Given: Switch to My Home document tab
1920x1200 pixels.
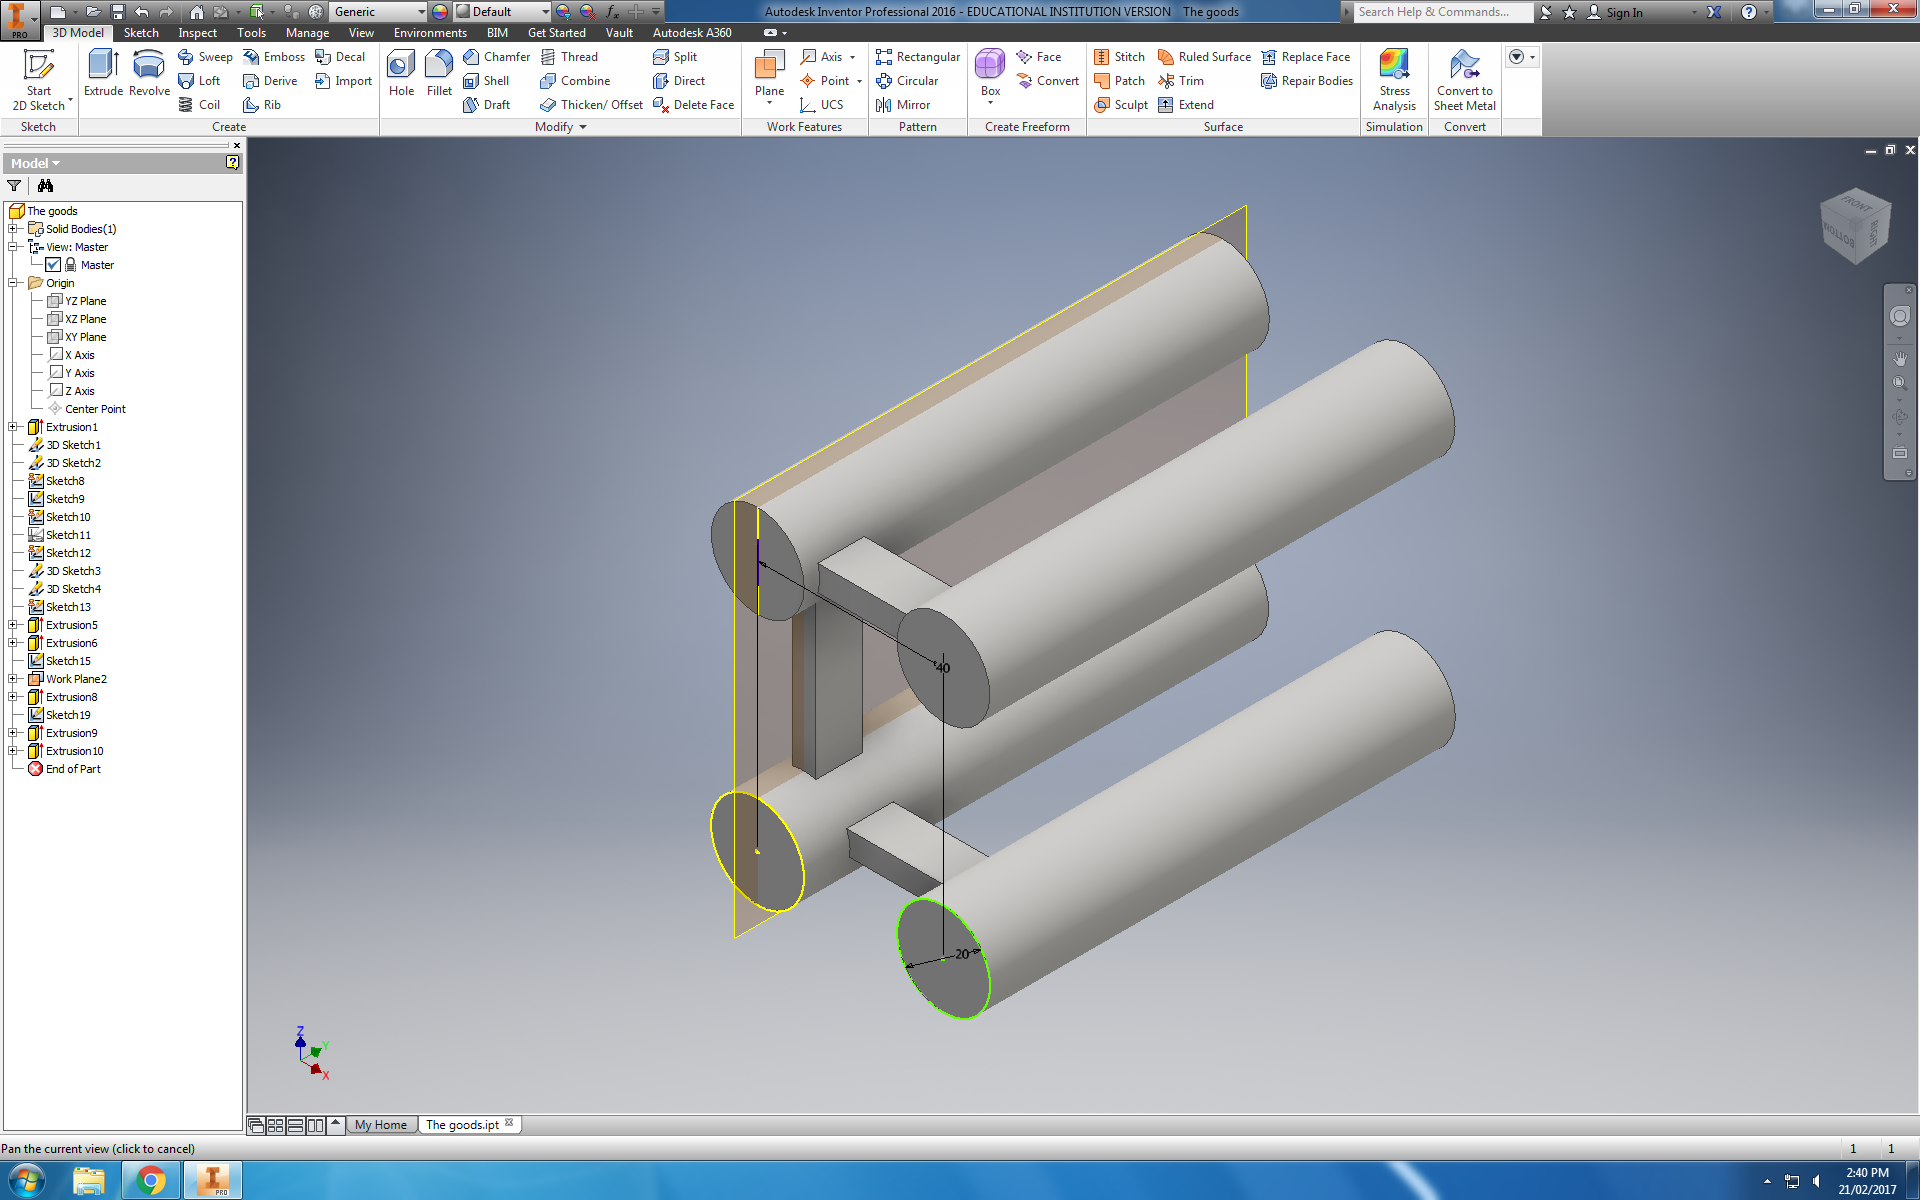Looking at the screenshot, I should click(x=381, y=1125).
